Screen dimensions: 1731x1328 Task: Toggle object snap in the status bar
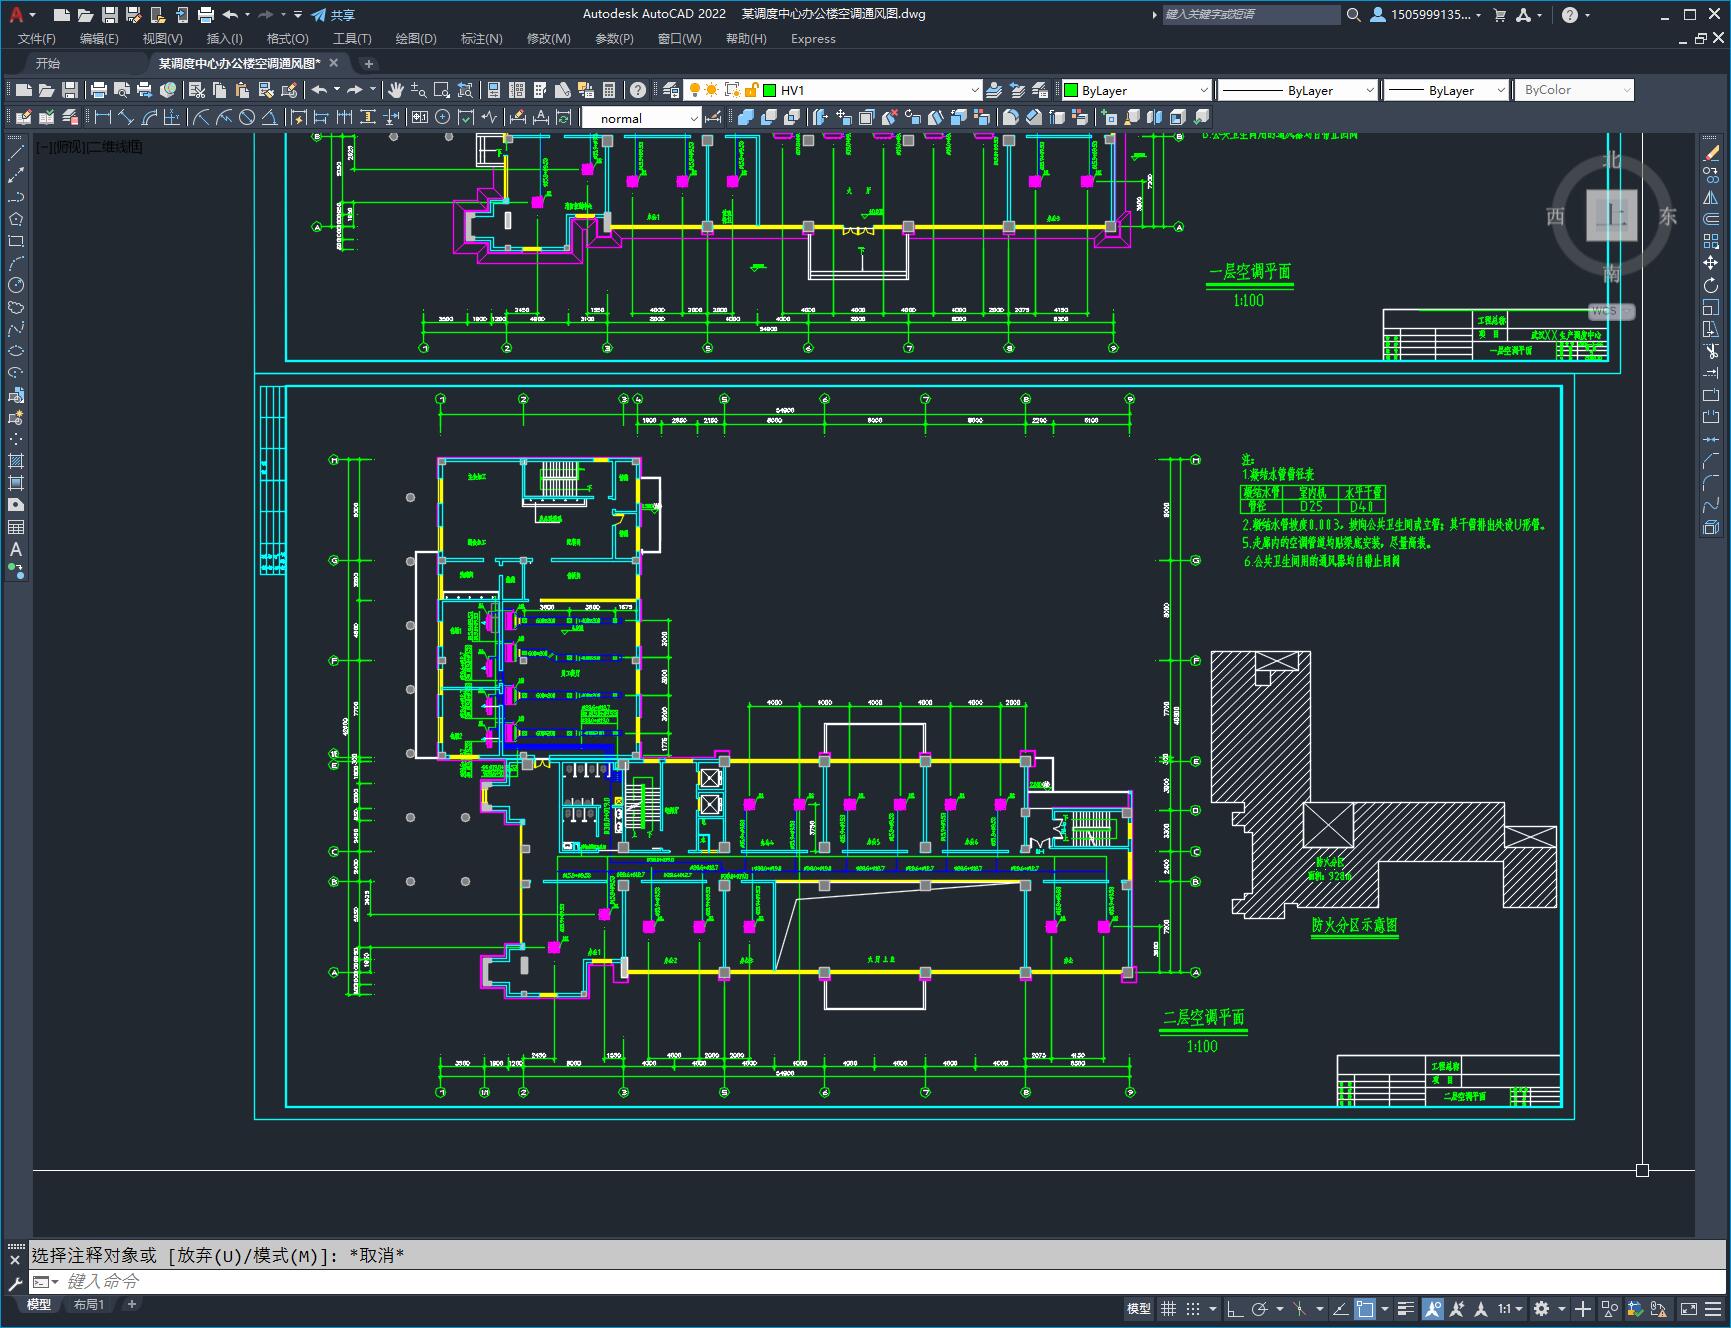1365,1308
